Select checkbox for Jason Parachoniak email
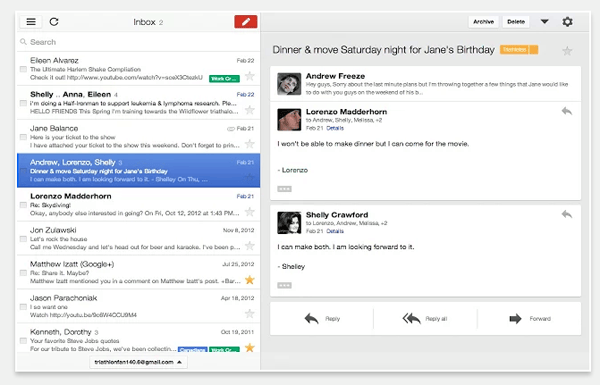This screenshot has height=385, width=600. pos(23,307)
